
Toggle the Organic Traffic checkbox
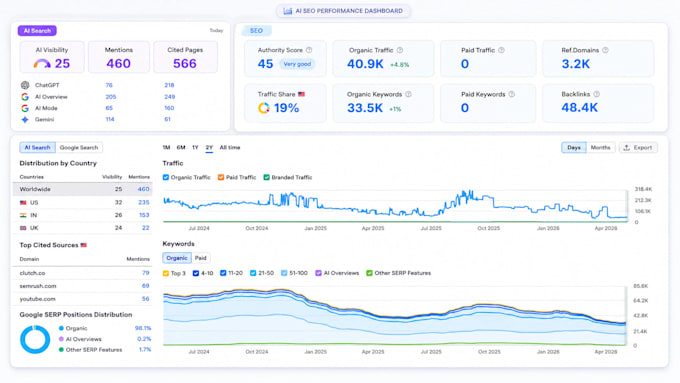[x=166, y=177]
